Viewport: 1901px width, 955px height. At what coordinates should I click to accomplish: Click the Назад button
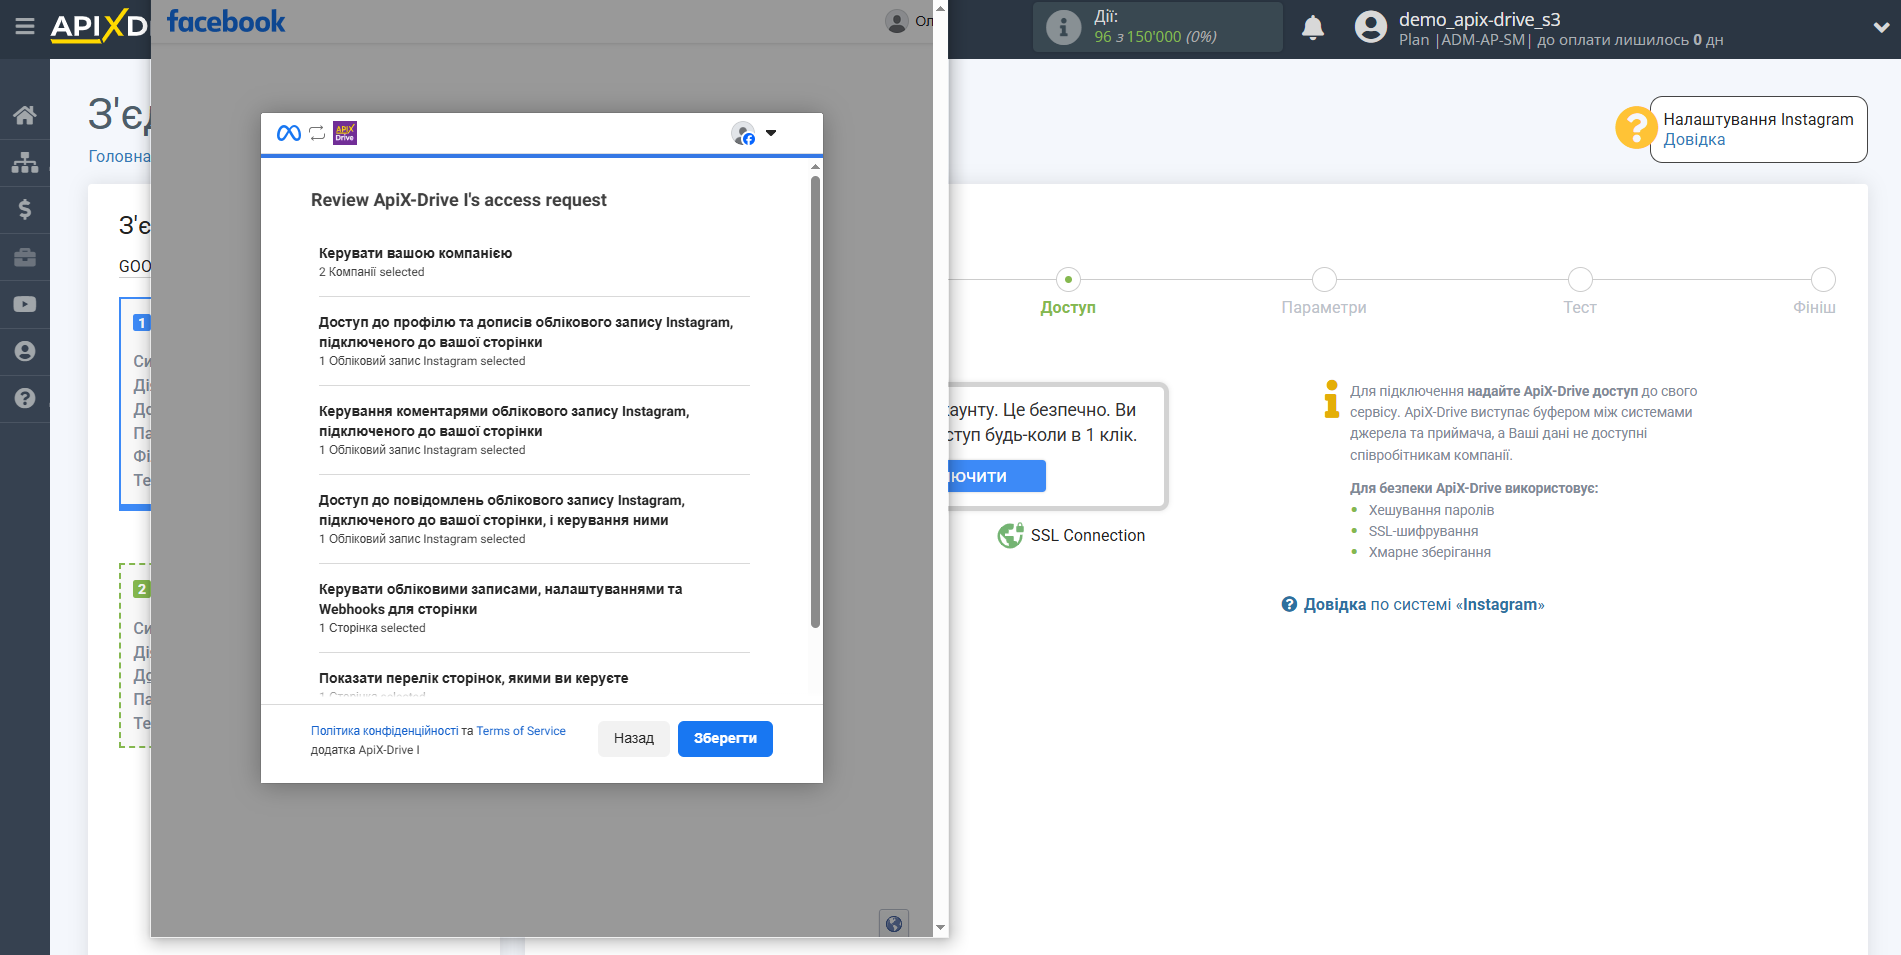(634, 739)
